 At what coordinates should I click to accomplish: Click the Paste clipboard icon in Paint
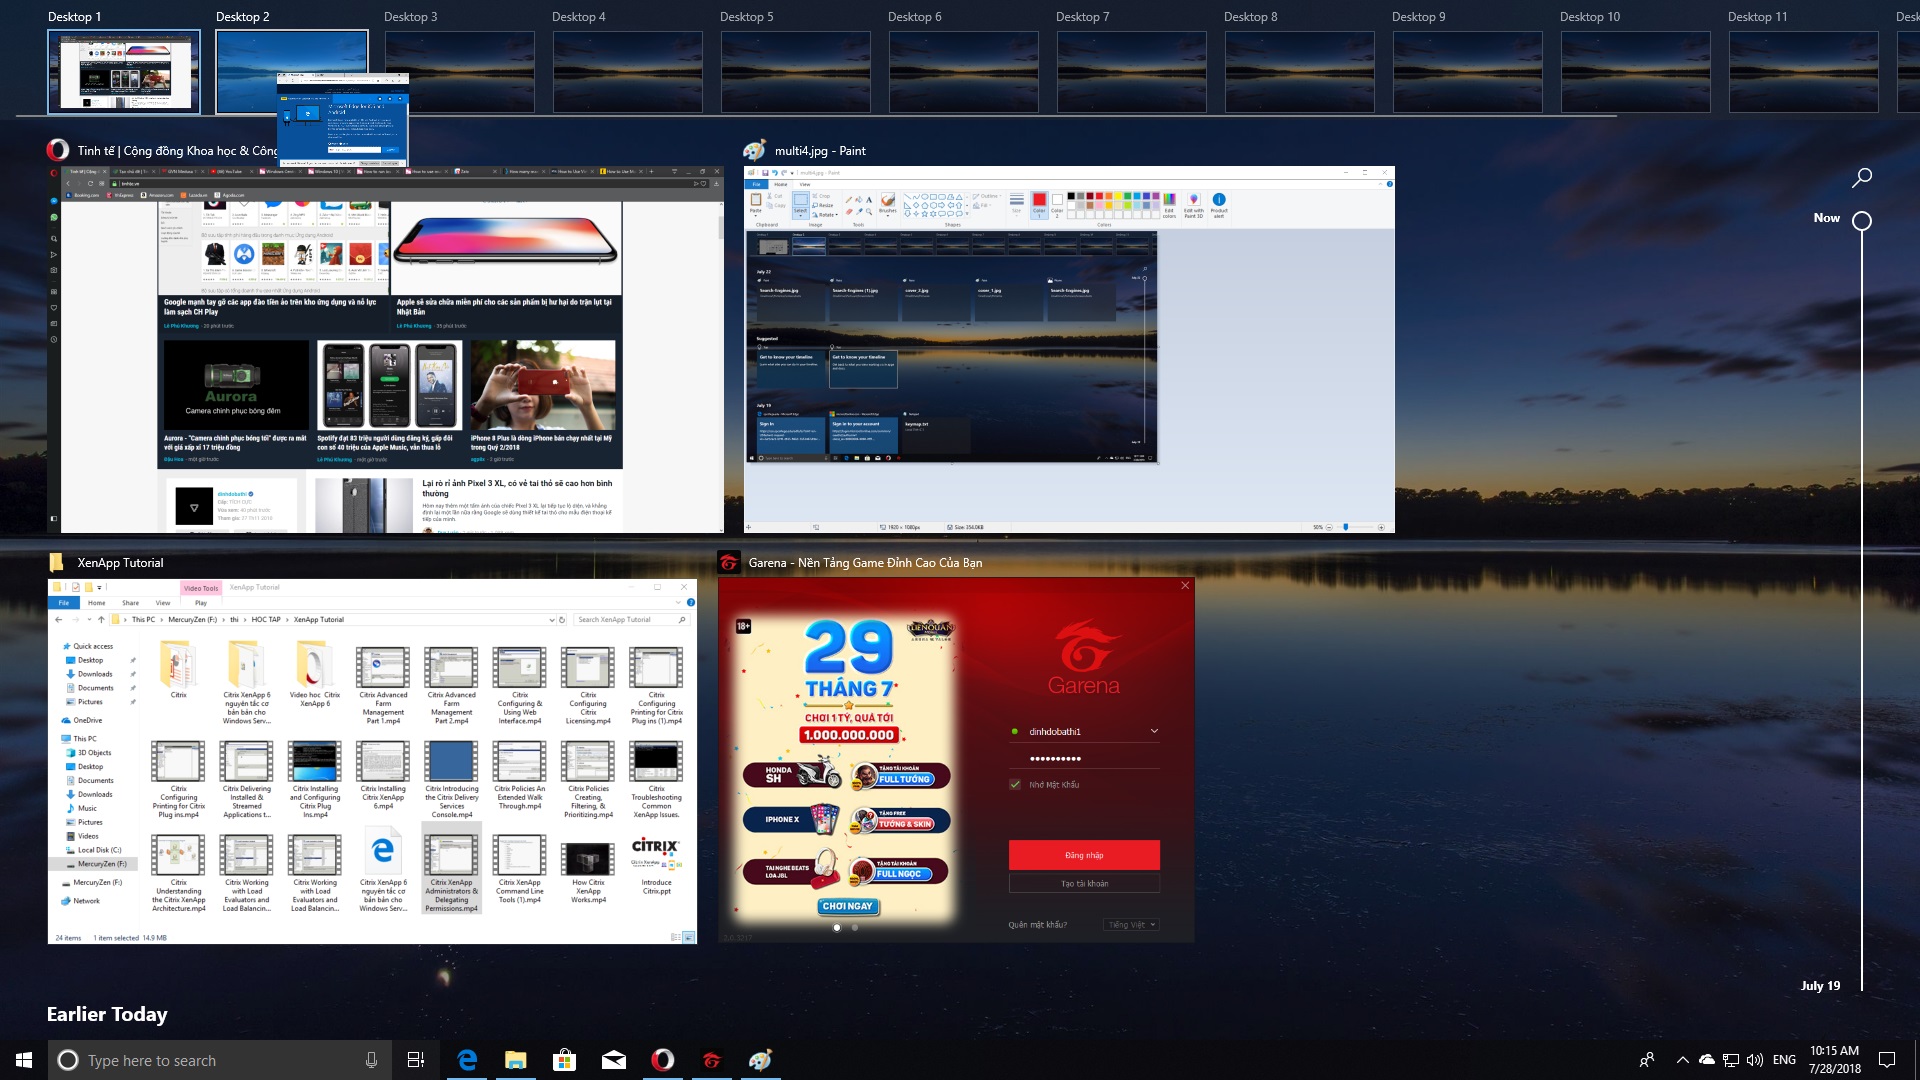pos(756,199)
